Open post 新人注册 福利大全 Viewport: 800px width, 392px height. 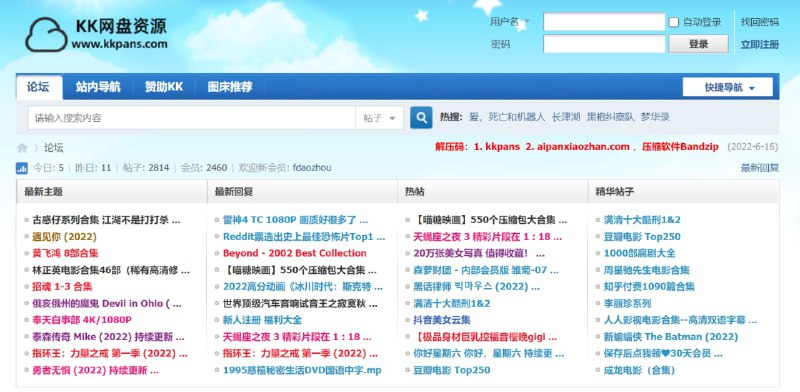tap(262, 320)
